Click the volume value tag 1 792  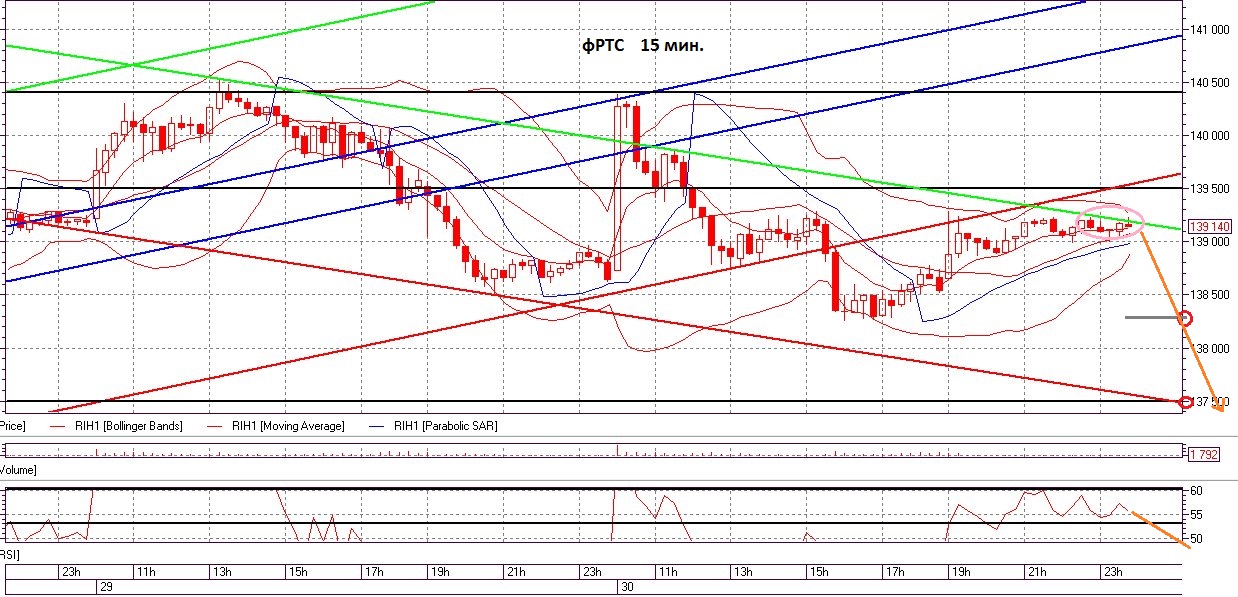pyautogui.click(x=1203, y=454)
